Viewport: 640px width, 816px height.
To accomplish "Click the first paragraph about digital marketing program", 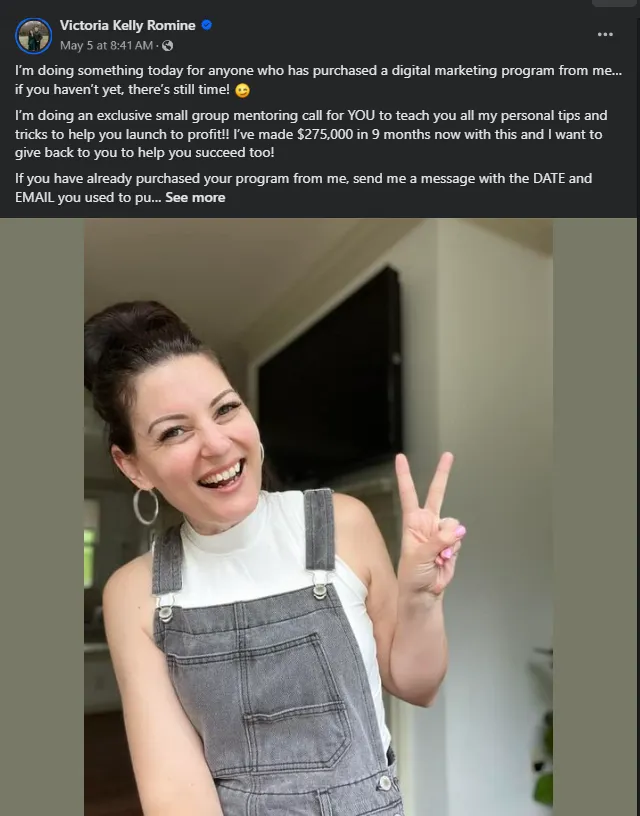I will 318,80.
